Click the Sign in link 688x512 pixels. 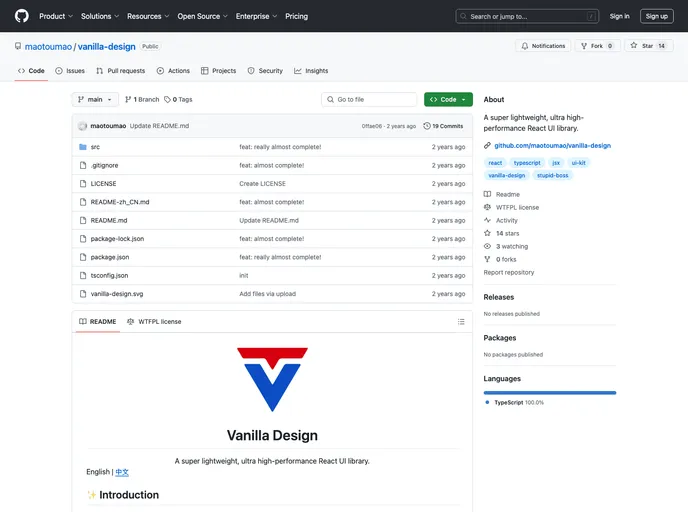pyautogui.click(x=619, y=16)
